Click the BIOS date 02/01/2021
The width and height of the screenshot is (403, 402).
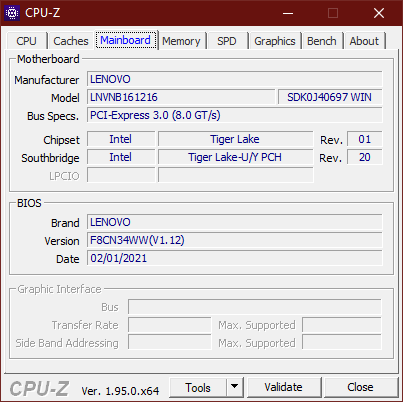click(x=235, y=258)
